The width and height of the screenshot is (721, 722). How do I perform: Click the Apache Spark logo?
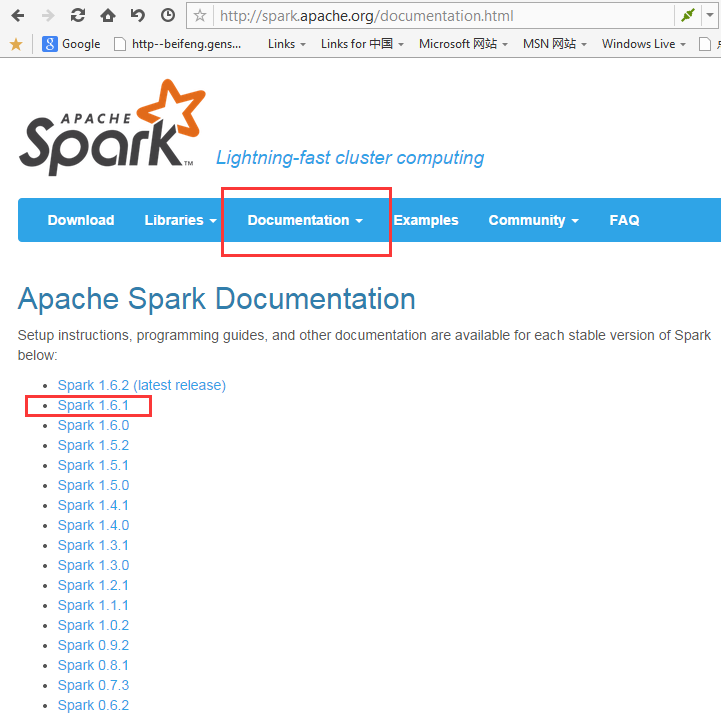click(112, 128)
